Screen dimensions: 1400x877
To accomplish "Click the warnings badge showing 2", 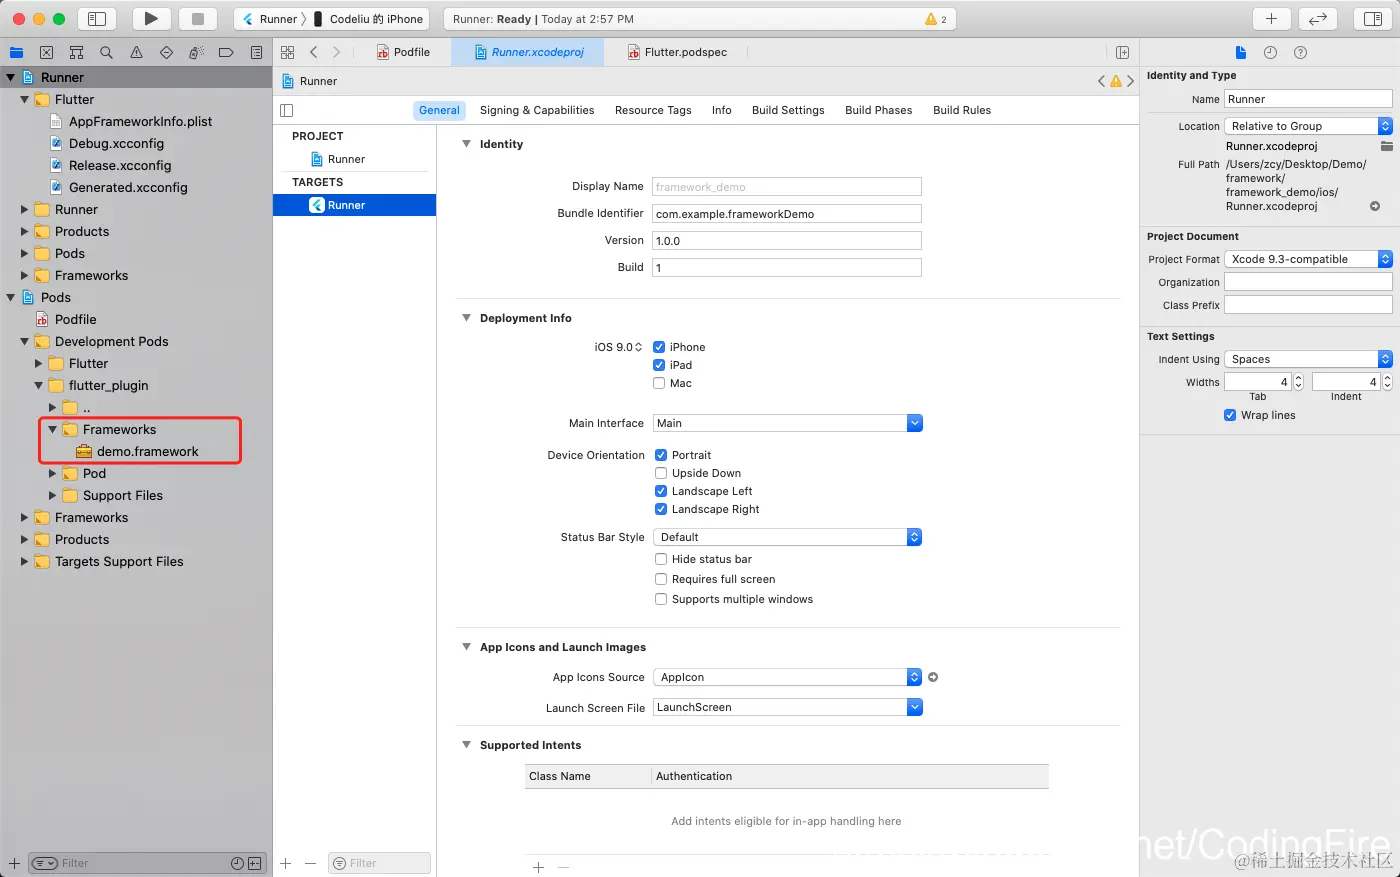I will coord(936,19).
